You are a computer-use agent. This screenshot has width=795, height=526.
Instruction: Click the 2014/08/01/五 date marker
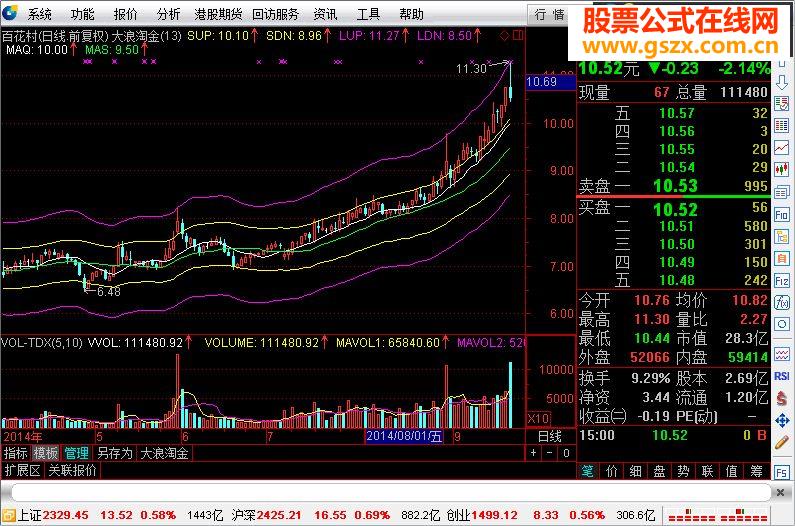click(x=404, y=436)
